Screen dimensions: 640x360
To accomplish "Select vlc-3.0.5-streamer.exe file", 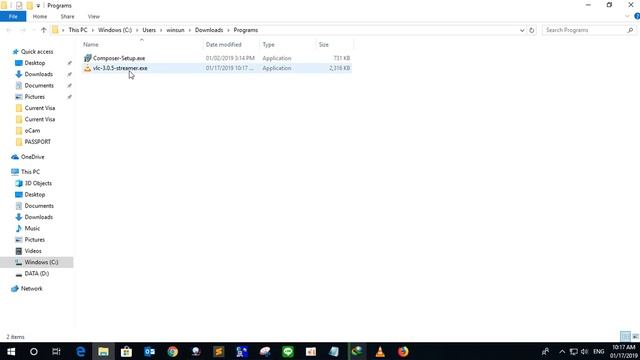I will click(x=216, y=68).
